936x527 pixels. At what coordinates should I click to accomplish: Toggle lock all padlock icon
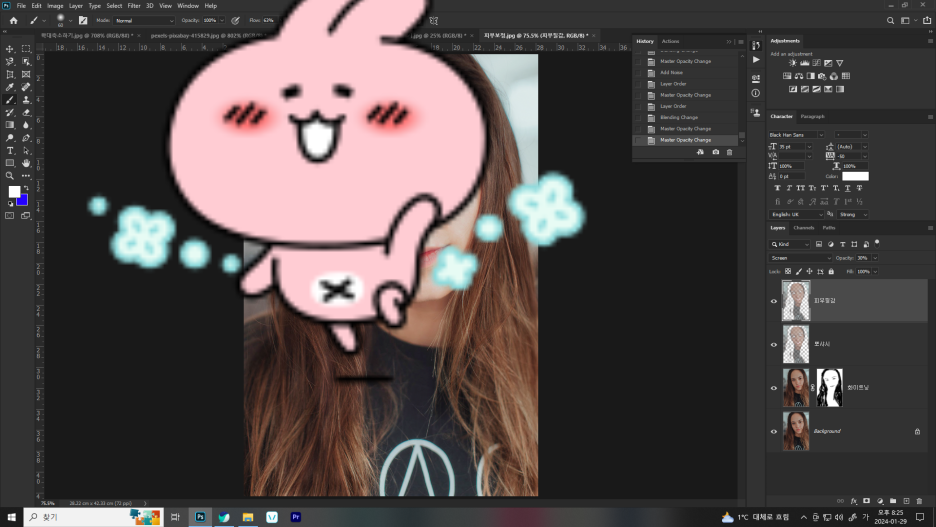coord(831,272)
